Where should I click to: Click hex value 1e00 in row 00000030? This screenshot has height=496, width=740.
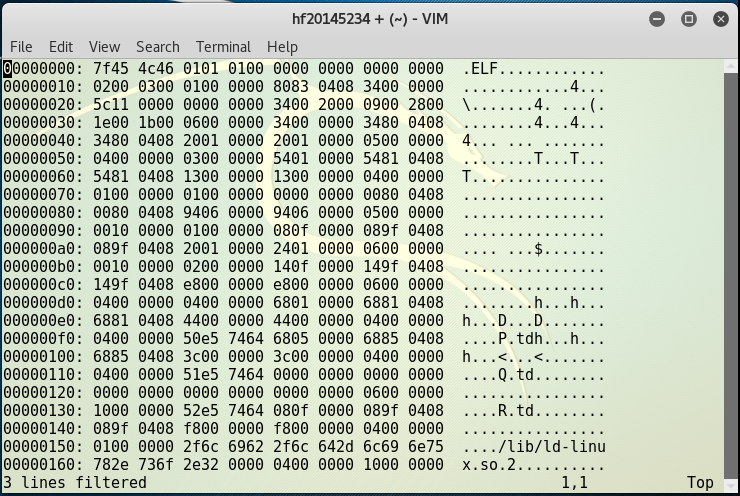[x=110, y=122]
